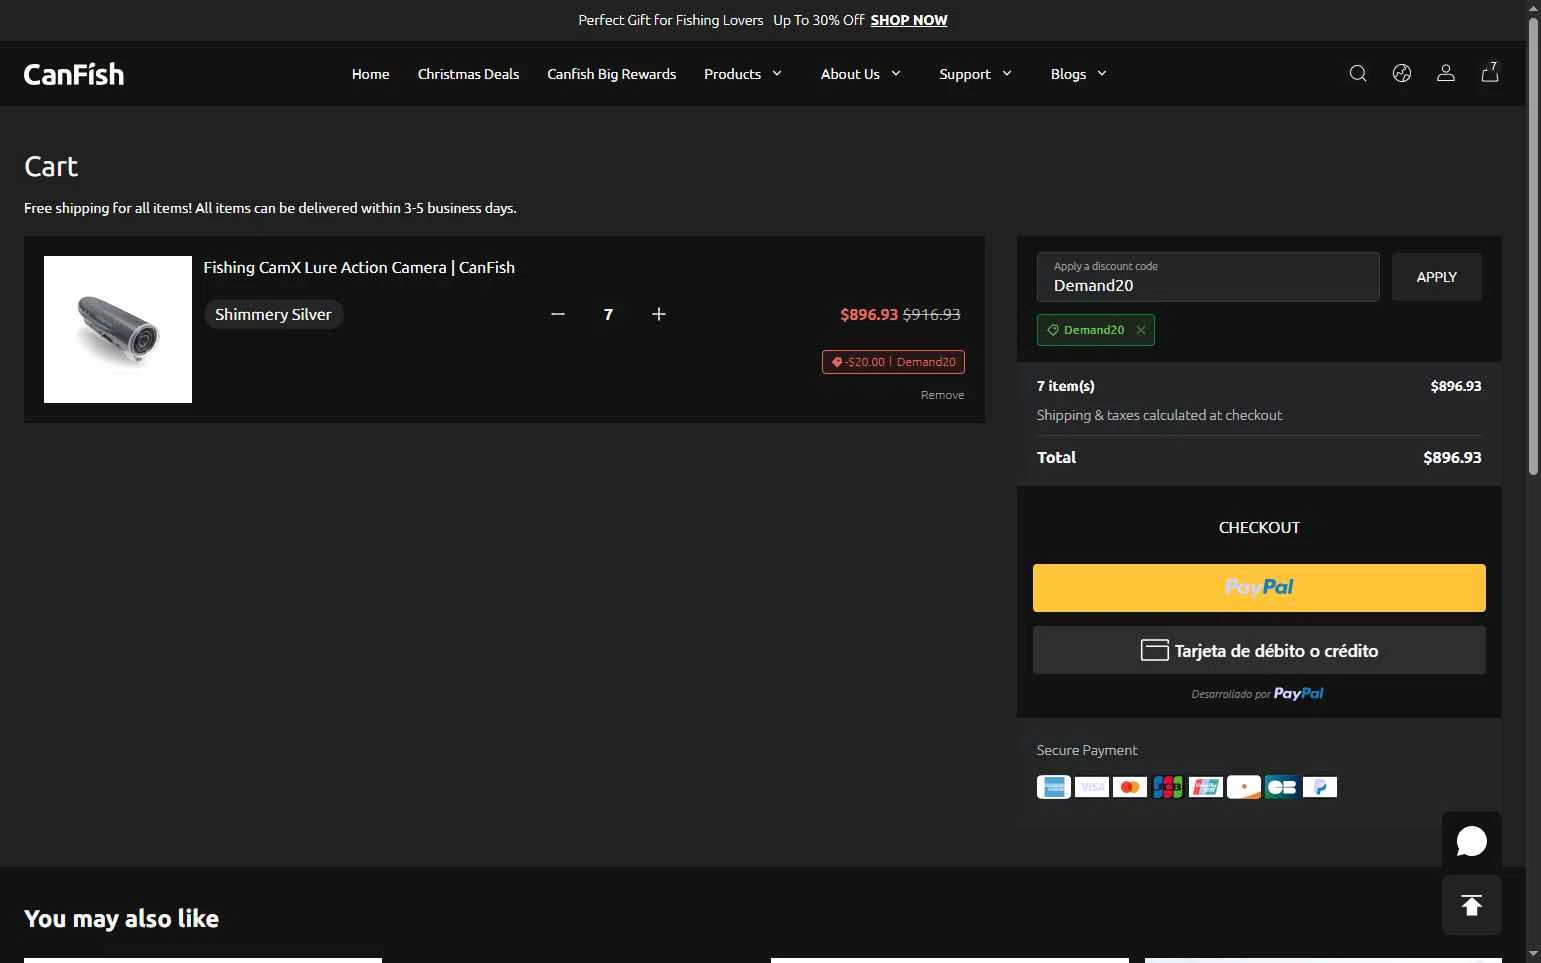
Task: Pay with the yellow PayPal button
Action: pos(1259,588)
